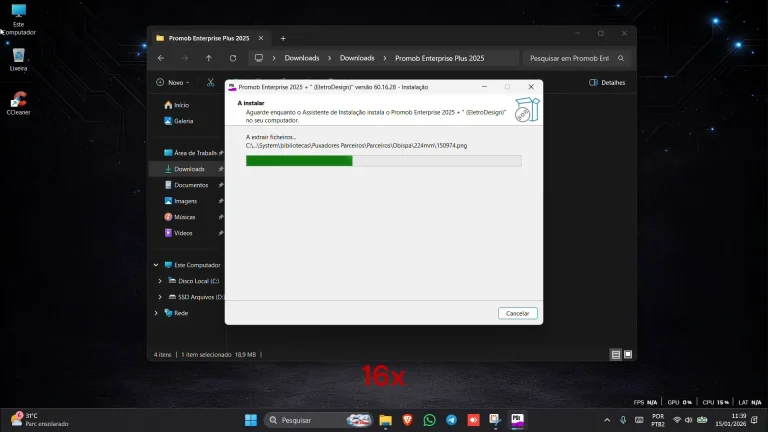
Task: Switch Explorer to large thumbnails view
Action: pos(628,354)
